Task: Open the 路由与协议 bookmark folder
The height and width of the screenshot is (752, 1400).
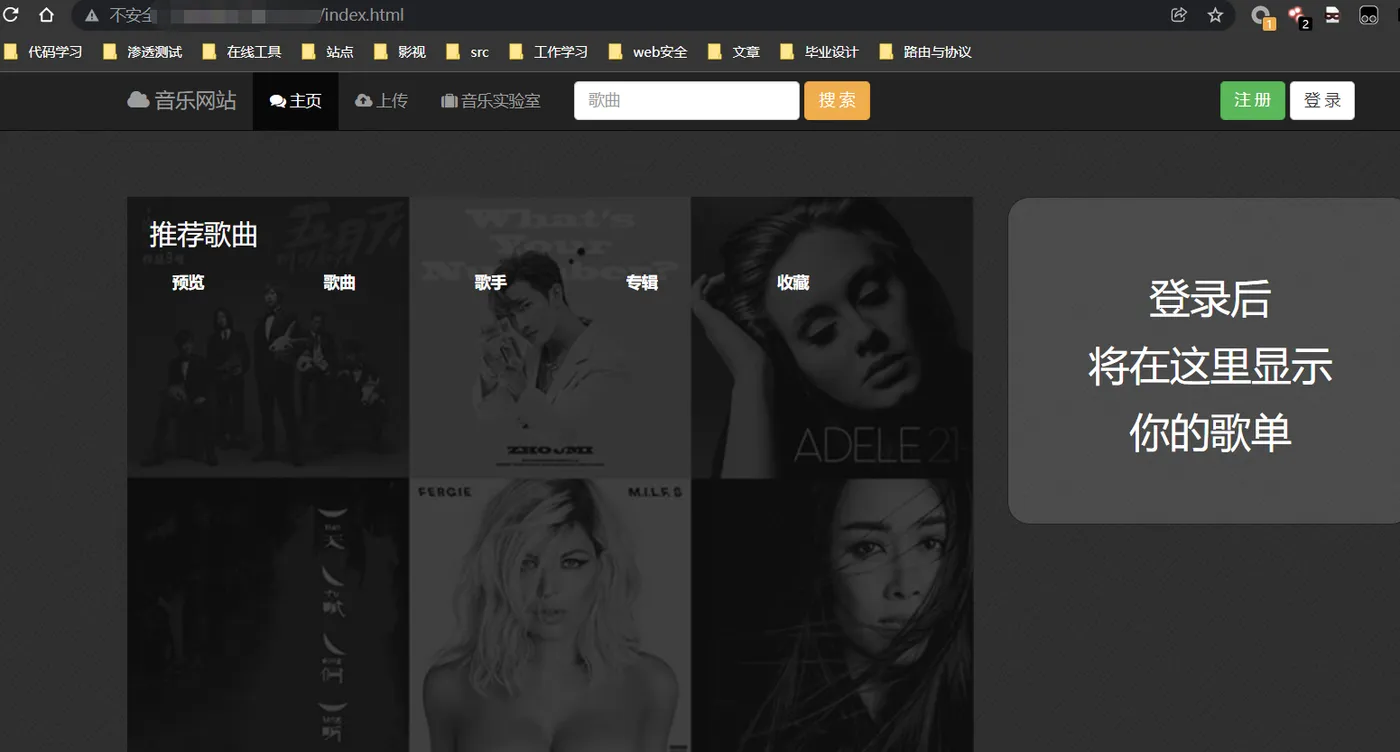Action: click(926, 52)
